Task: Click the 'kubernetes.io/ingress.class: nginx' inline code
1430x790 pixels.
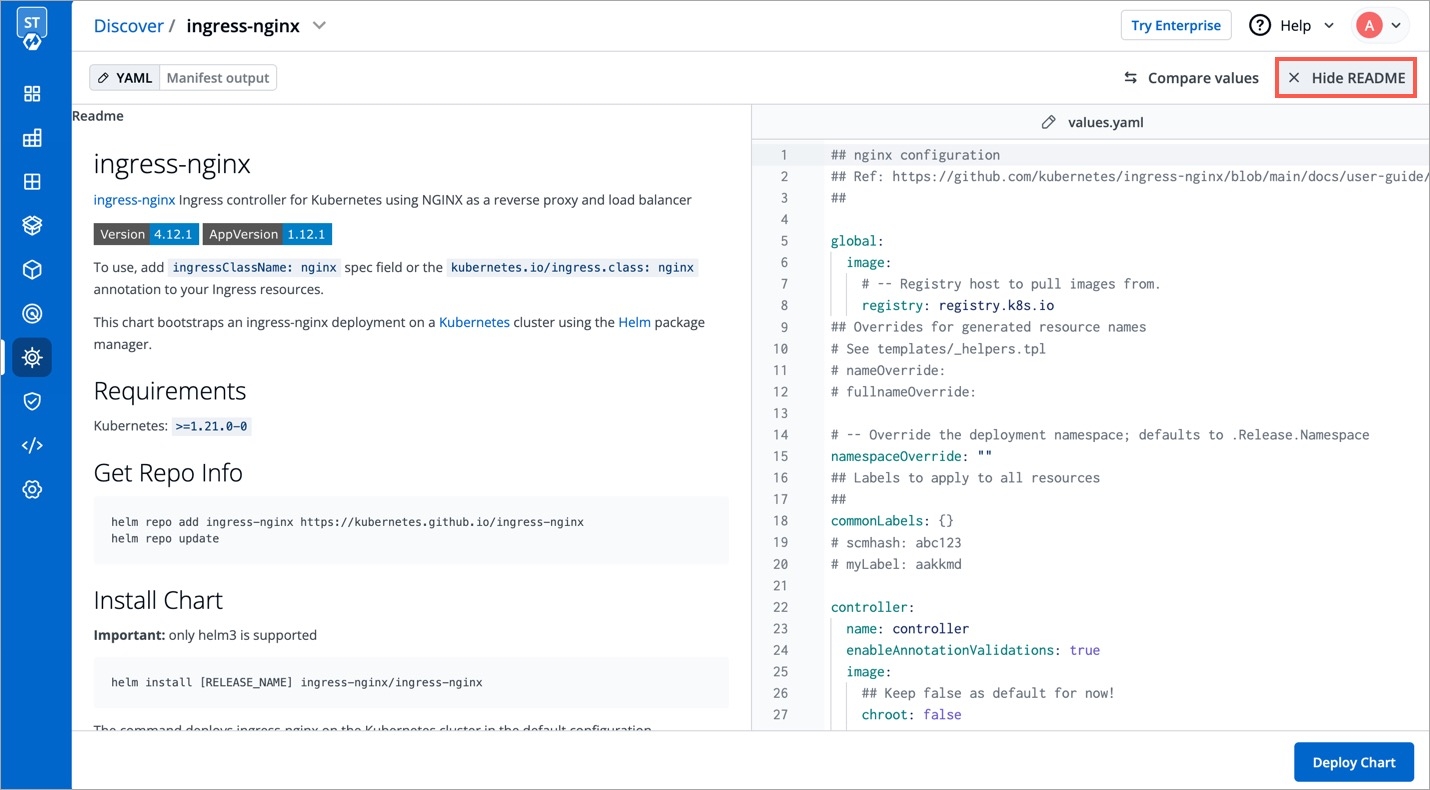Action: (x=572, y=268)
